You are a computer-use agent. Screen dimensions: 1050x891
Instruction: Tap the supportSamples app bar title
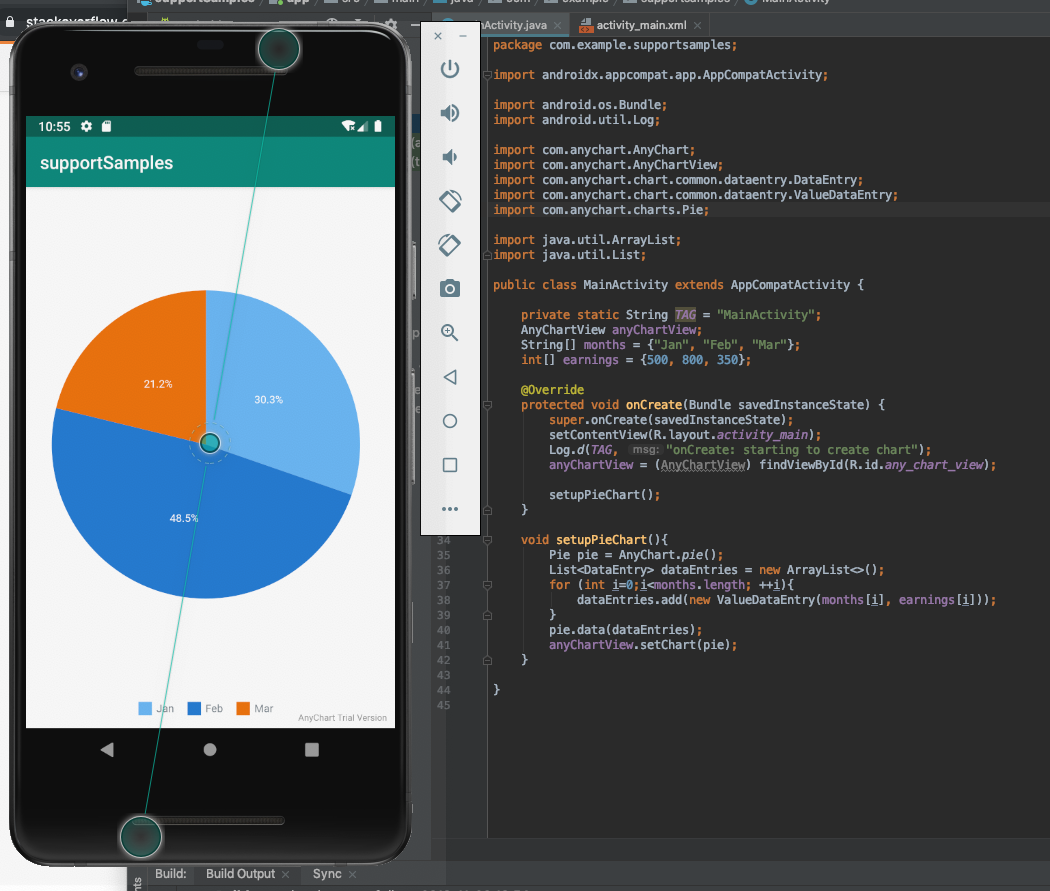pyautogui.click(x=106, y=163)
